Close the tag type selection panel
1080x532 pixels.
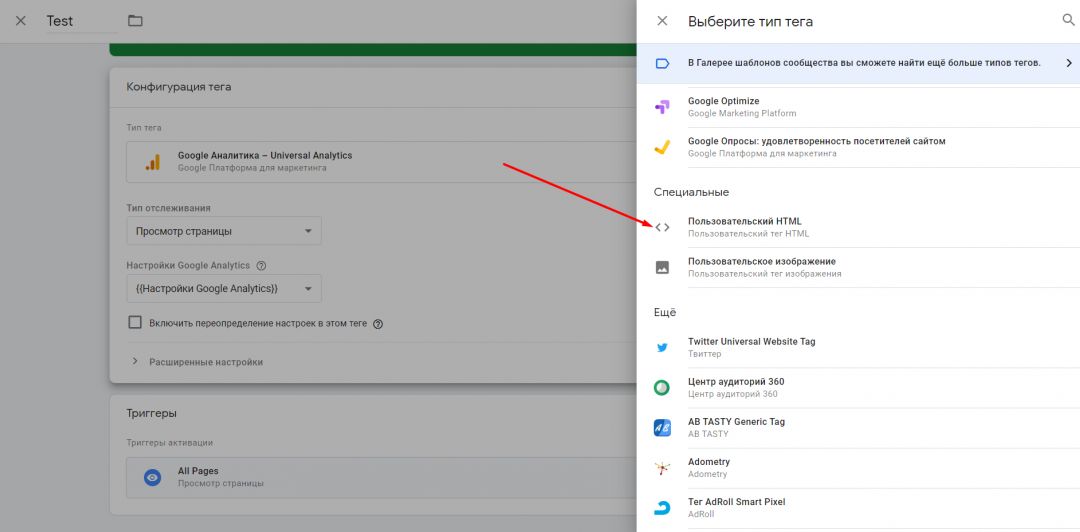[x=662, y=21]
